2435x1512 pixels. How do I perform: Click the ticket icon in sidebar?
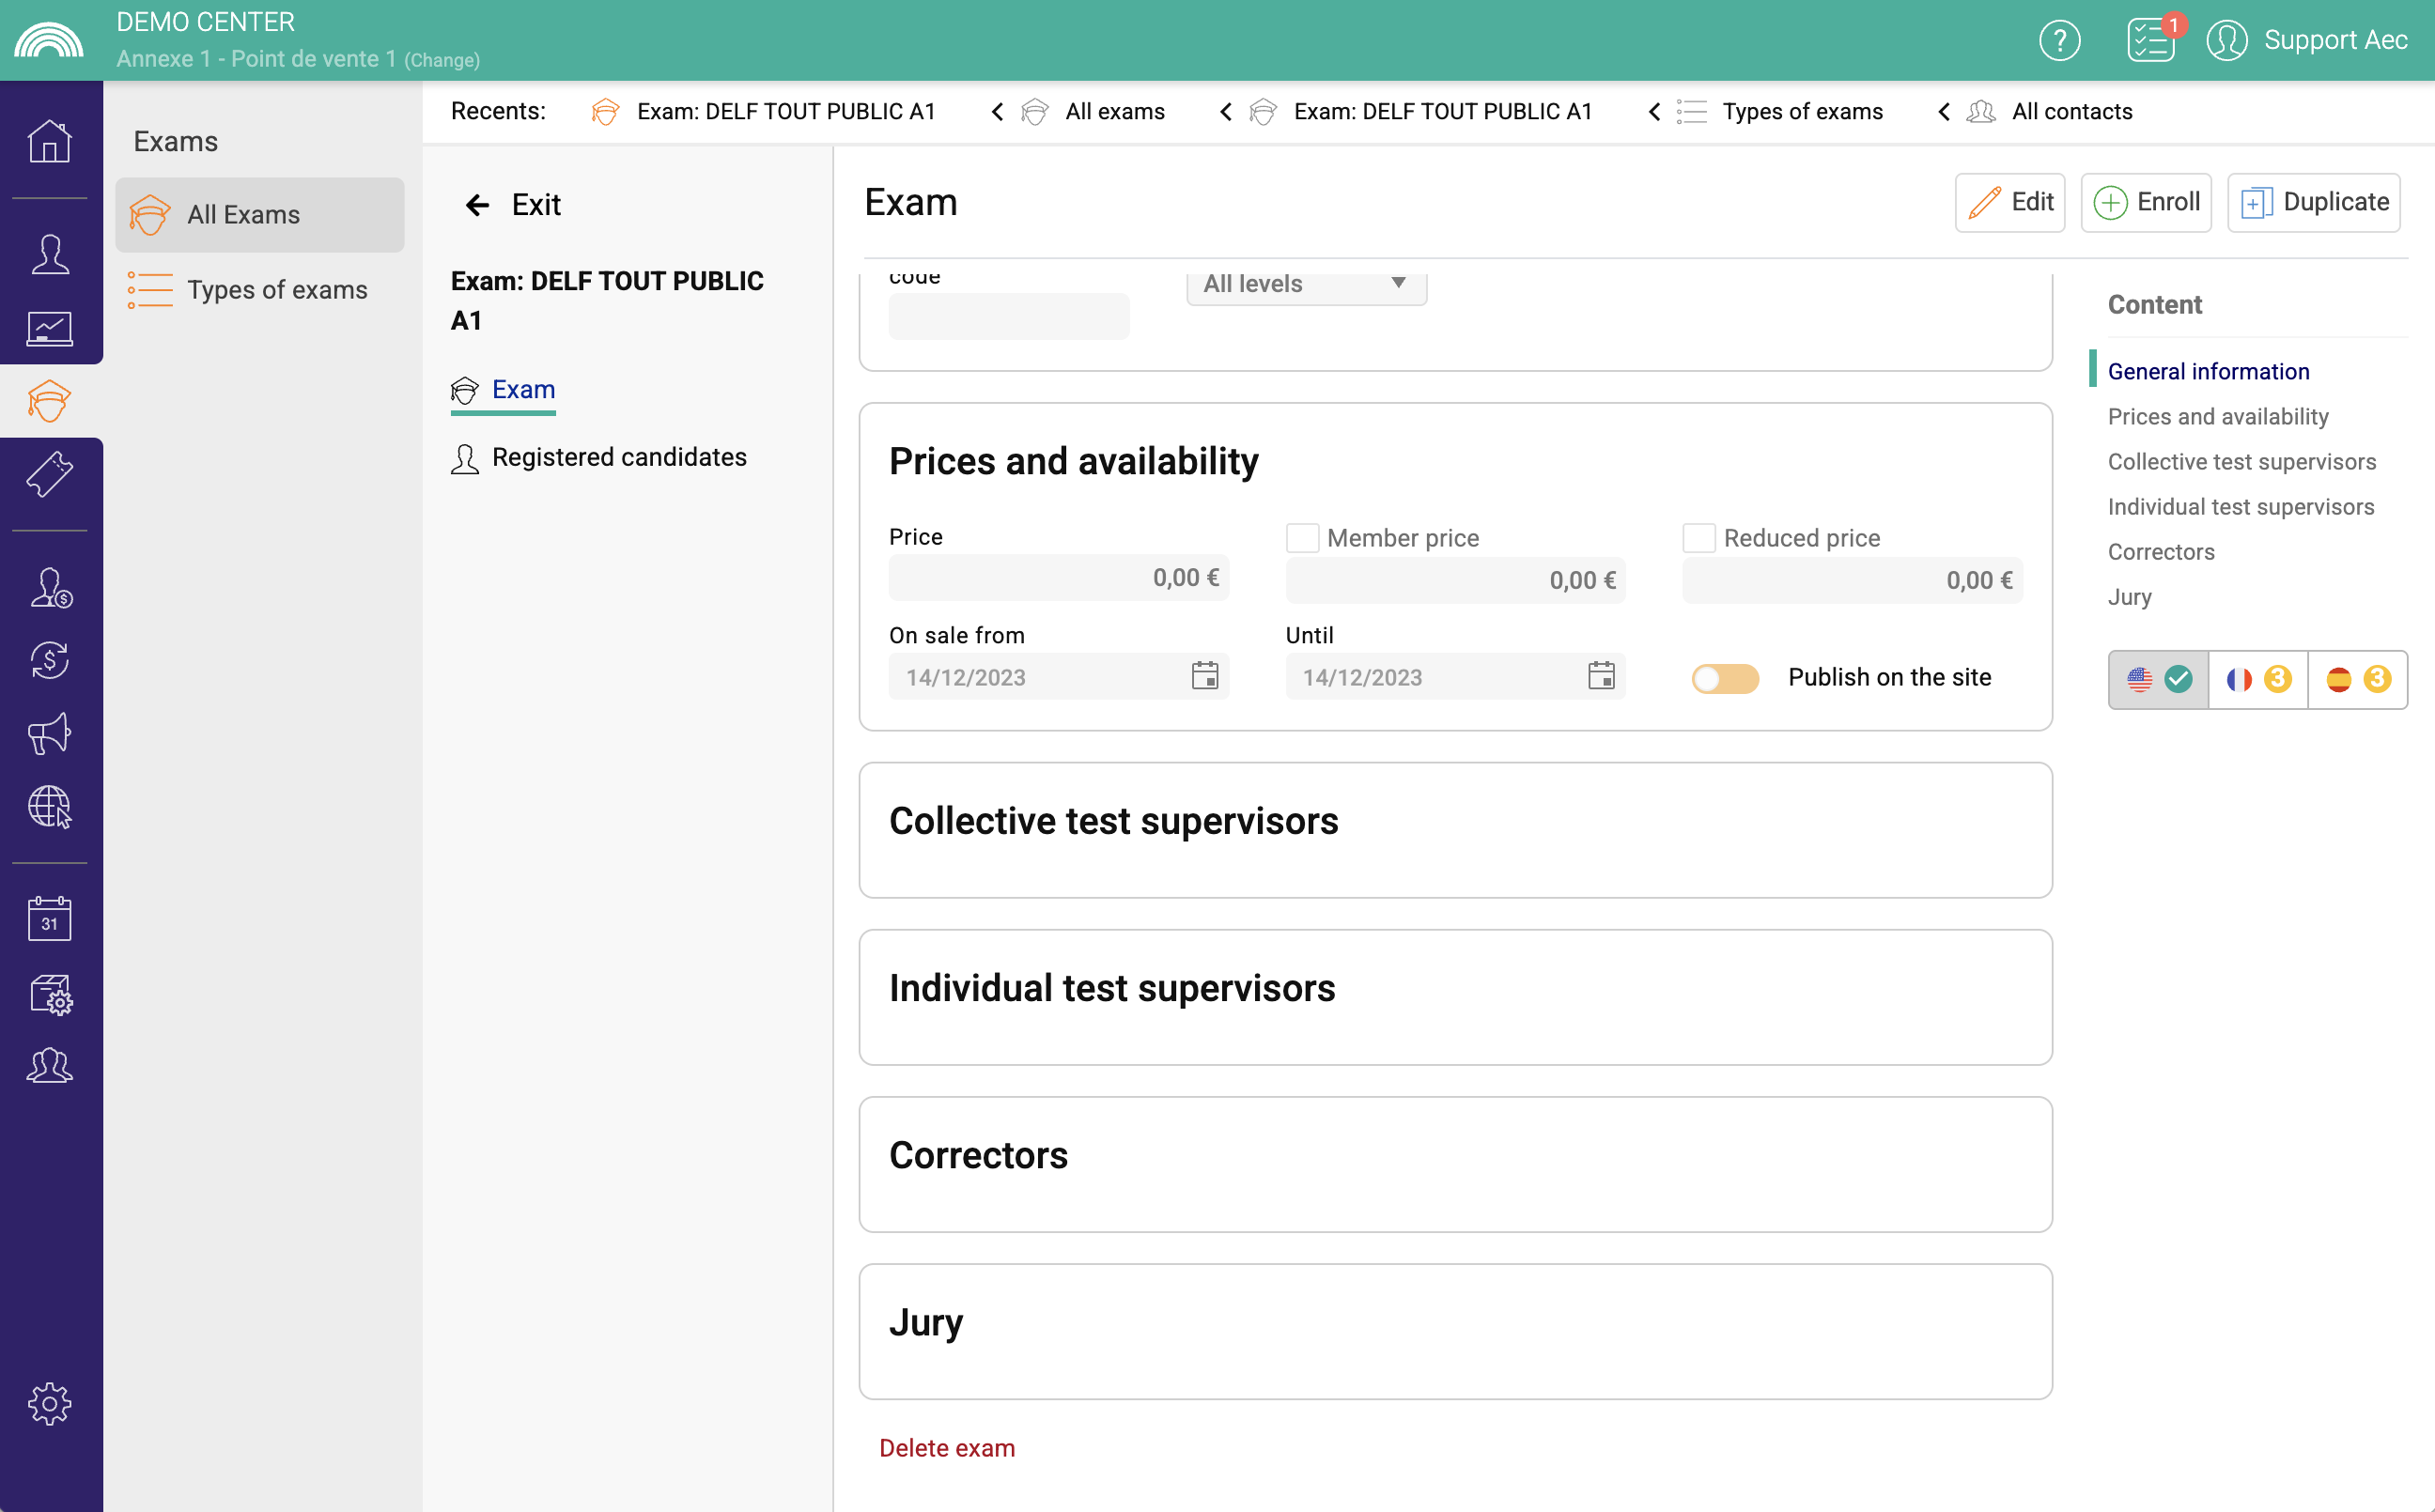(x=49, y=474)
